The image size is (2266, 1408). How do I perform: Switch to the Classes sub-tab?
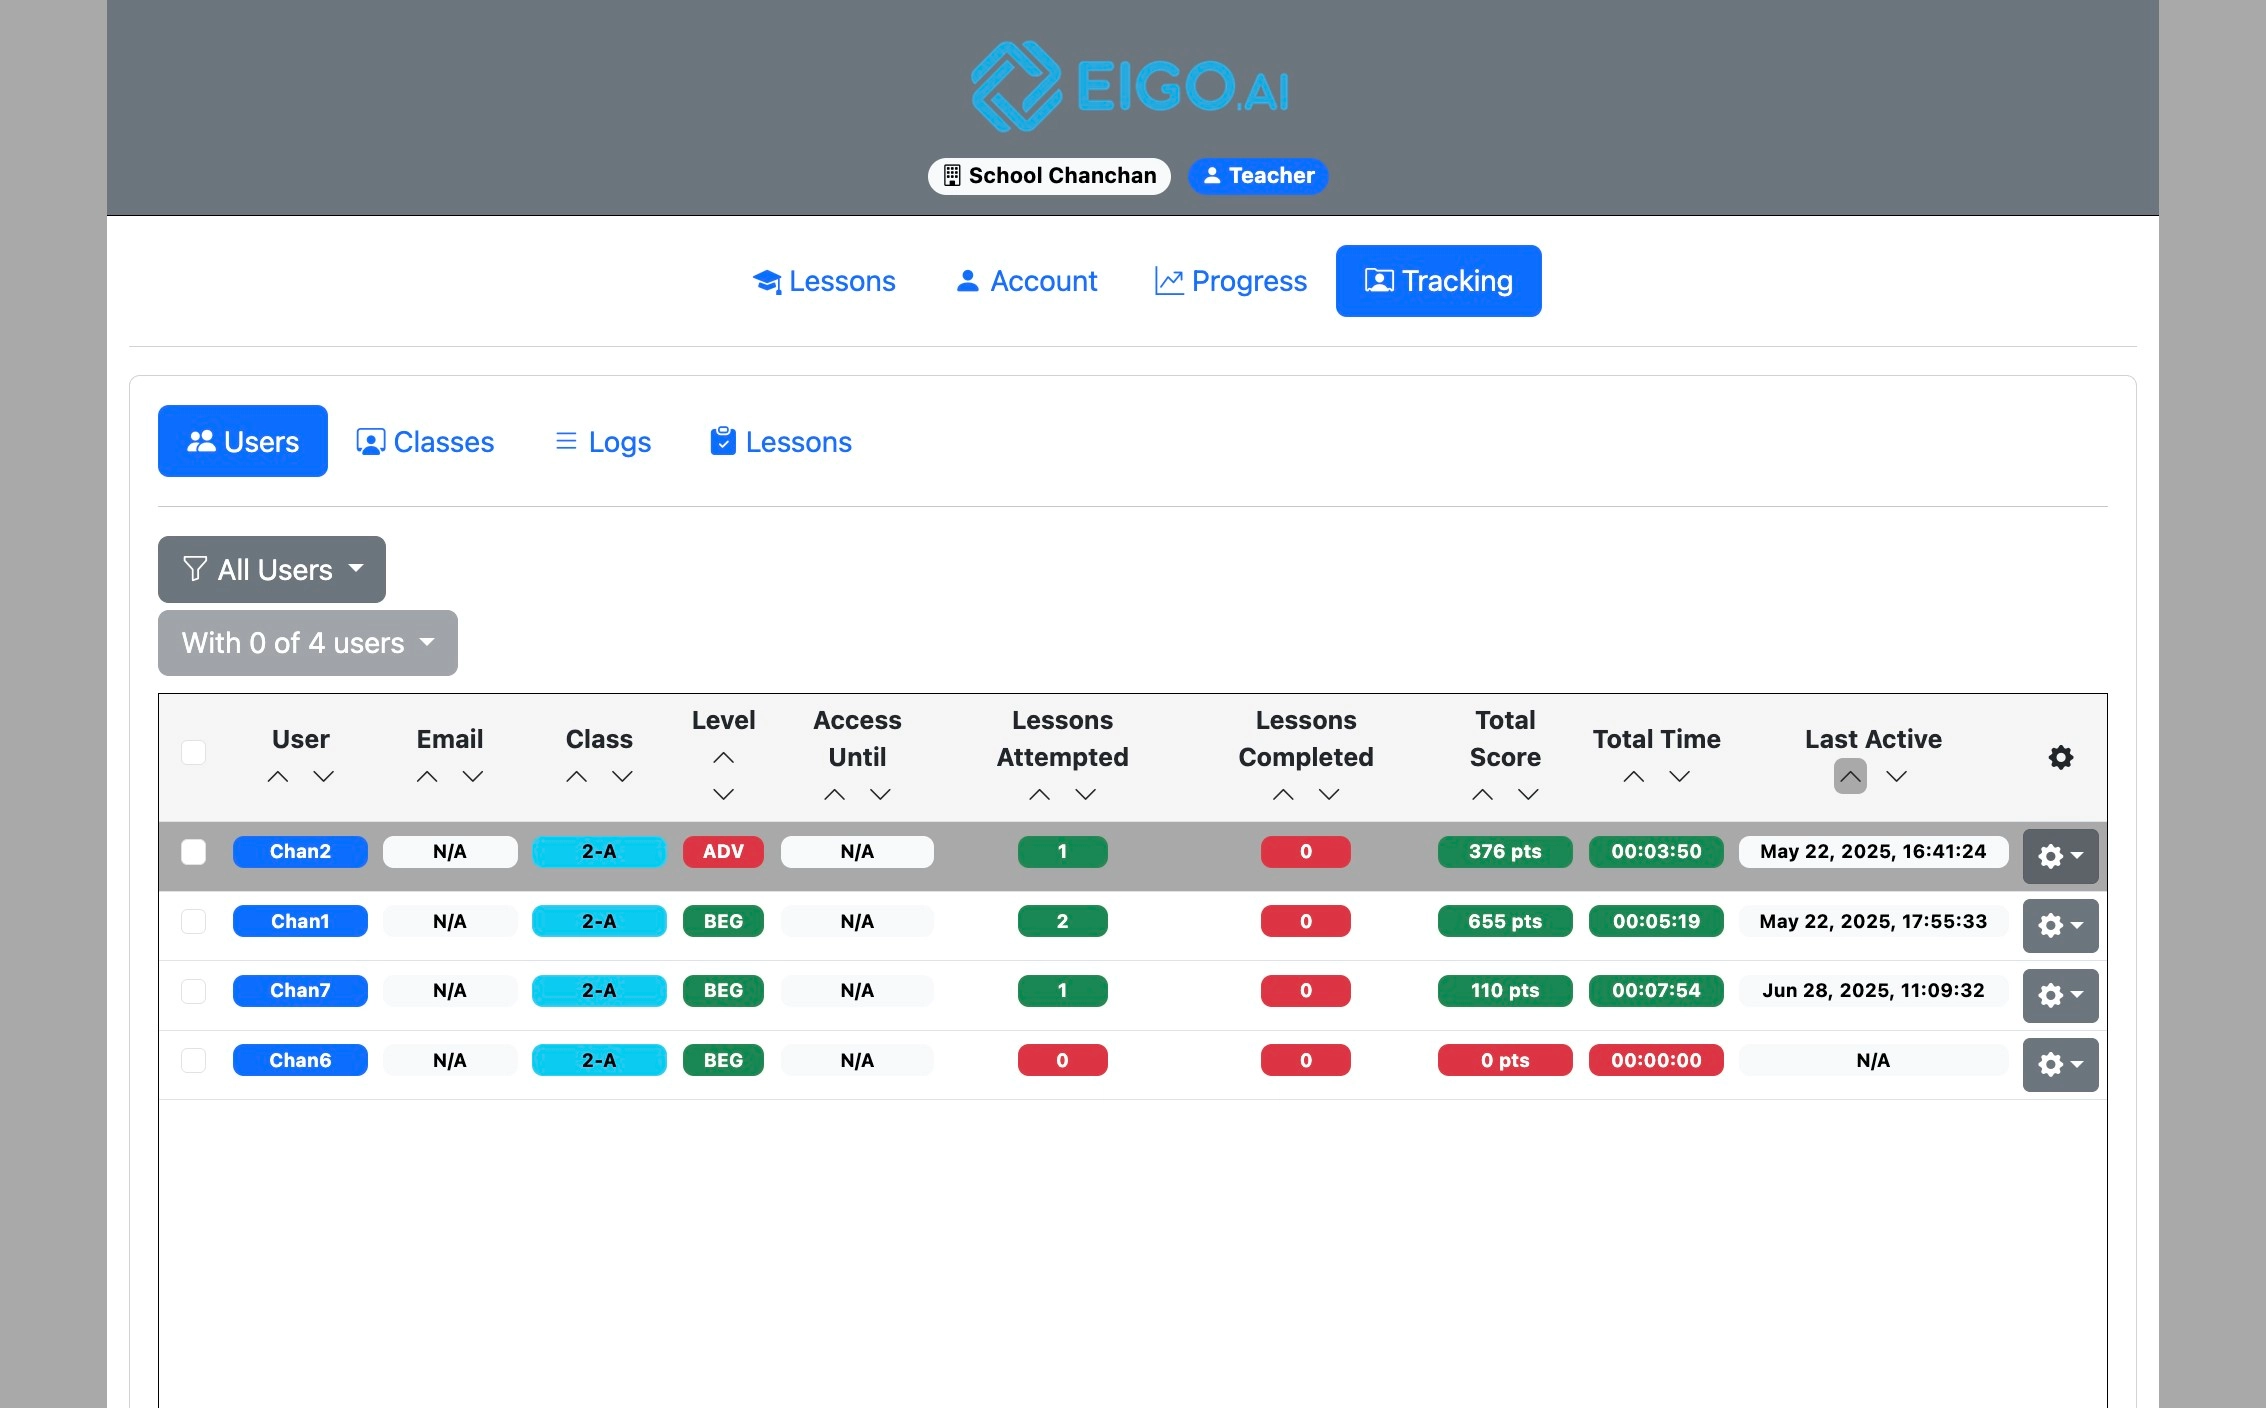(x=425, y=441)
